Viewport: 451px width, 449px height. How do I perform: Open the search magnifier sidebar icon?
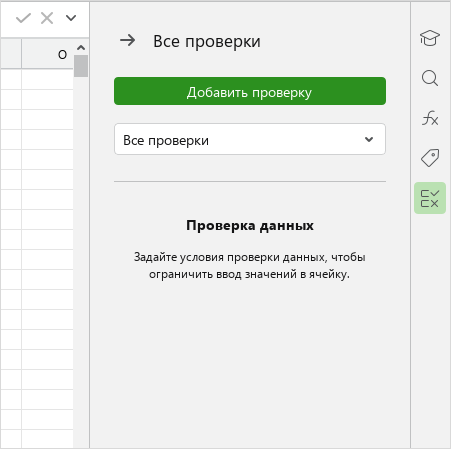pyautogui.click(x=430, y=78)
